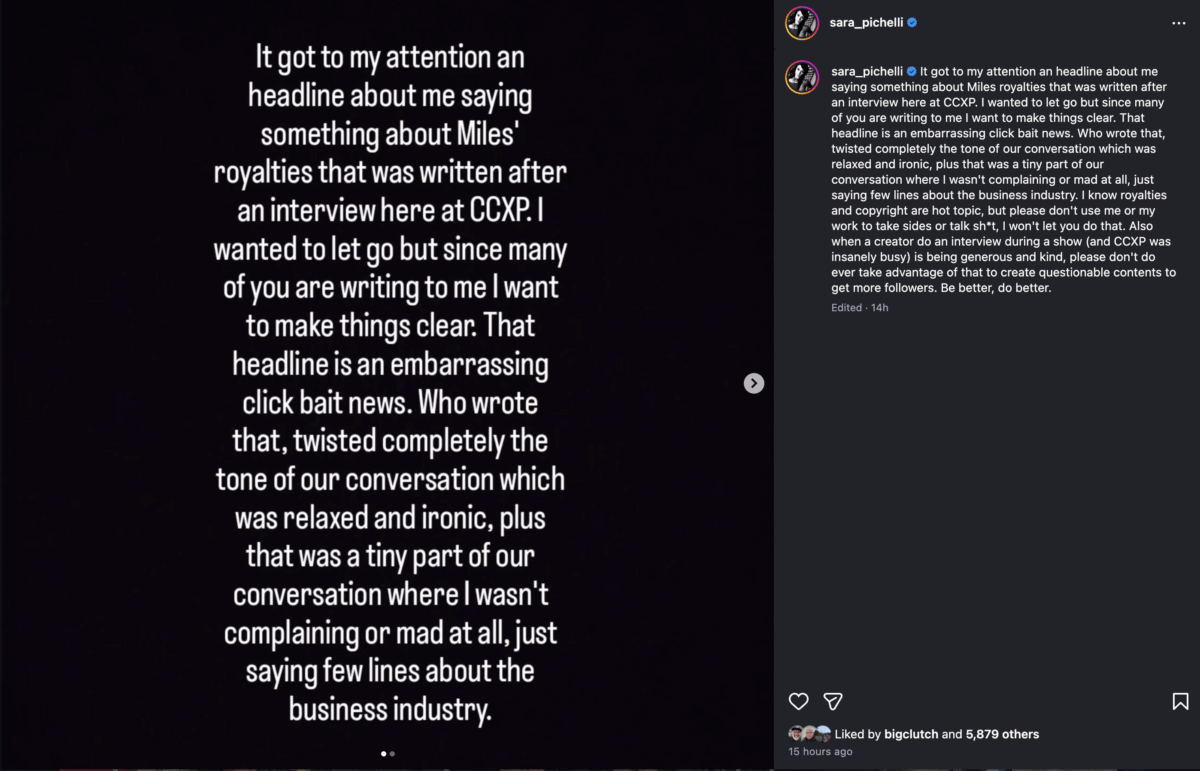Click the "Edited · 14h" label
The height and width of the screenshot is (771, 1200).
click(x=859, y=307)
